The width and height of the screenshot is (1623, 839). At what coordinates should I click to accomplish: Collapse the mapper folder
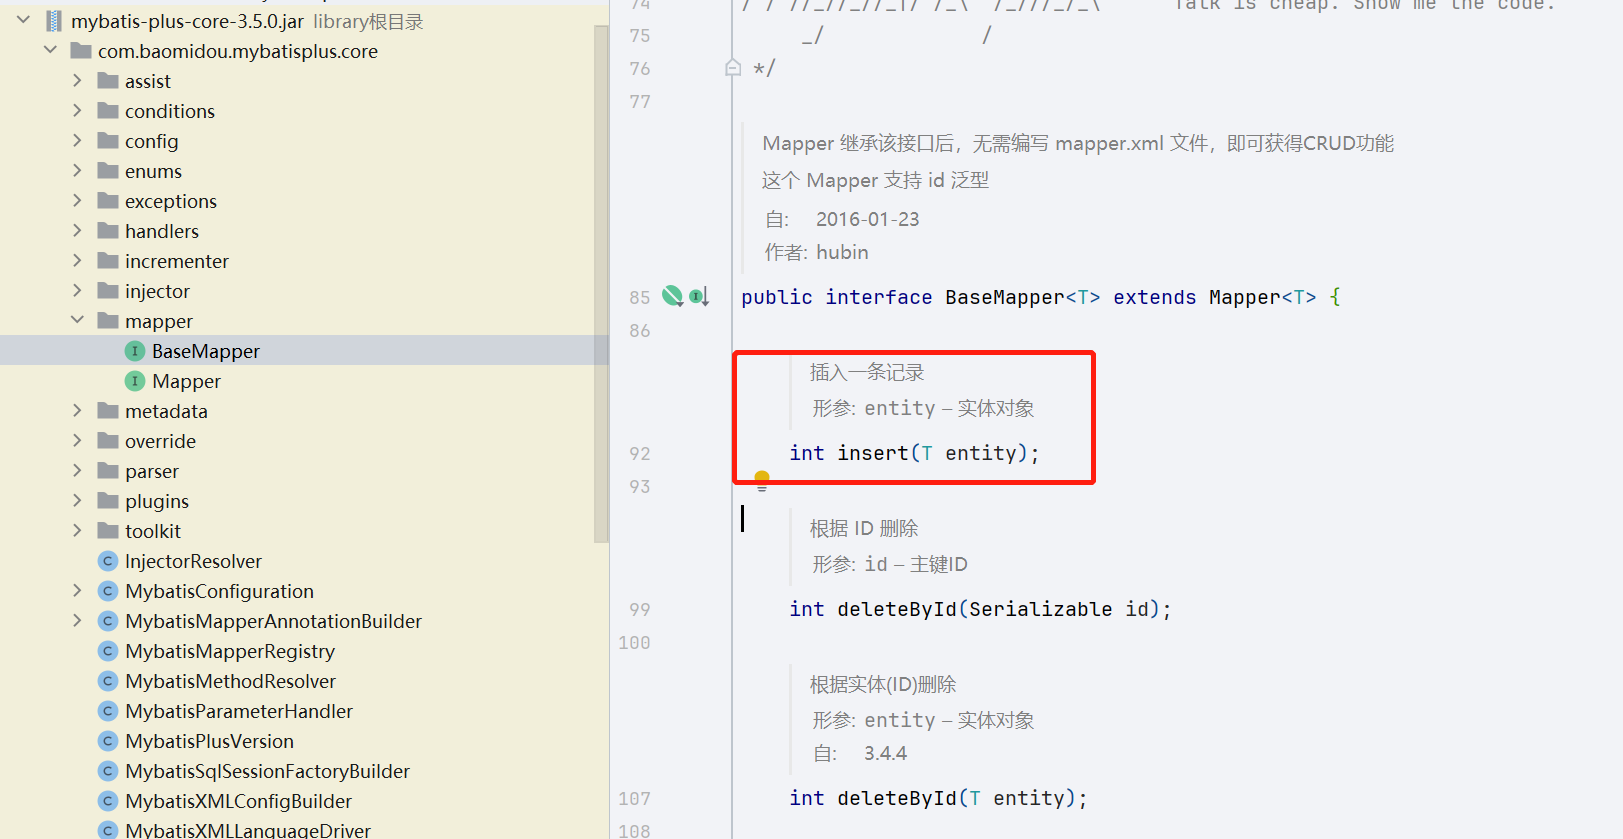tap(77, 320)
